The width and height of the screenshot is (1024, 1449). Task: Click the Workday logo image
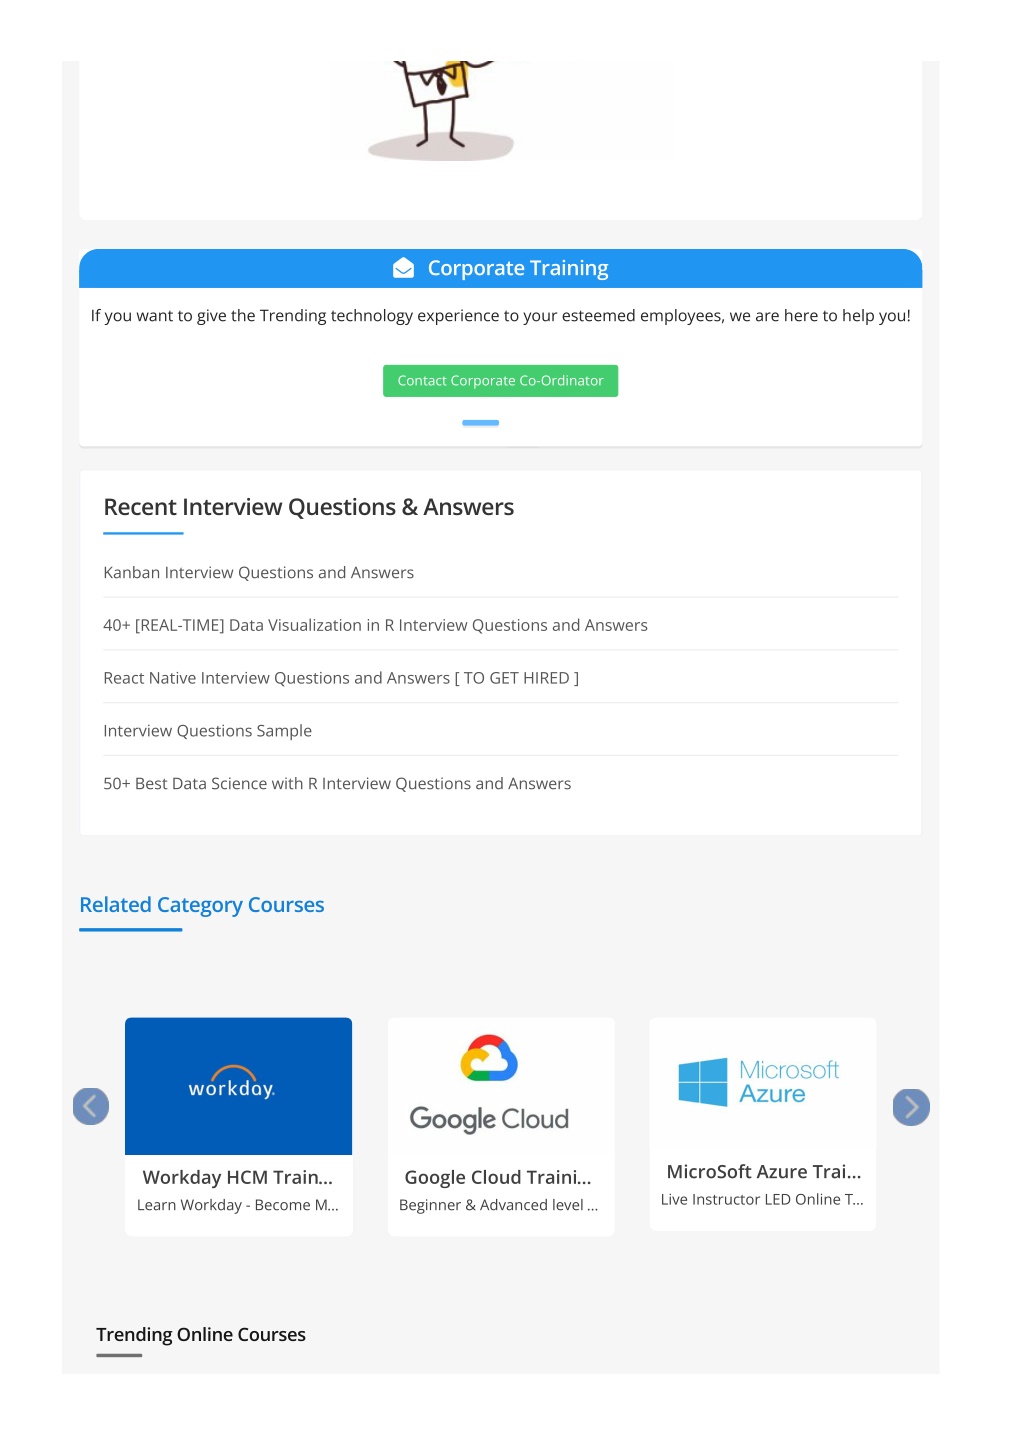238,1086
